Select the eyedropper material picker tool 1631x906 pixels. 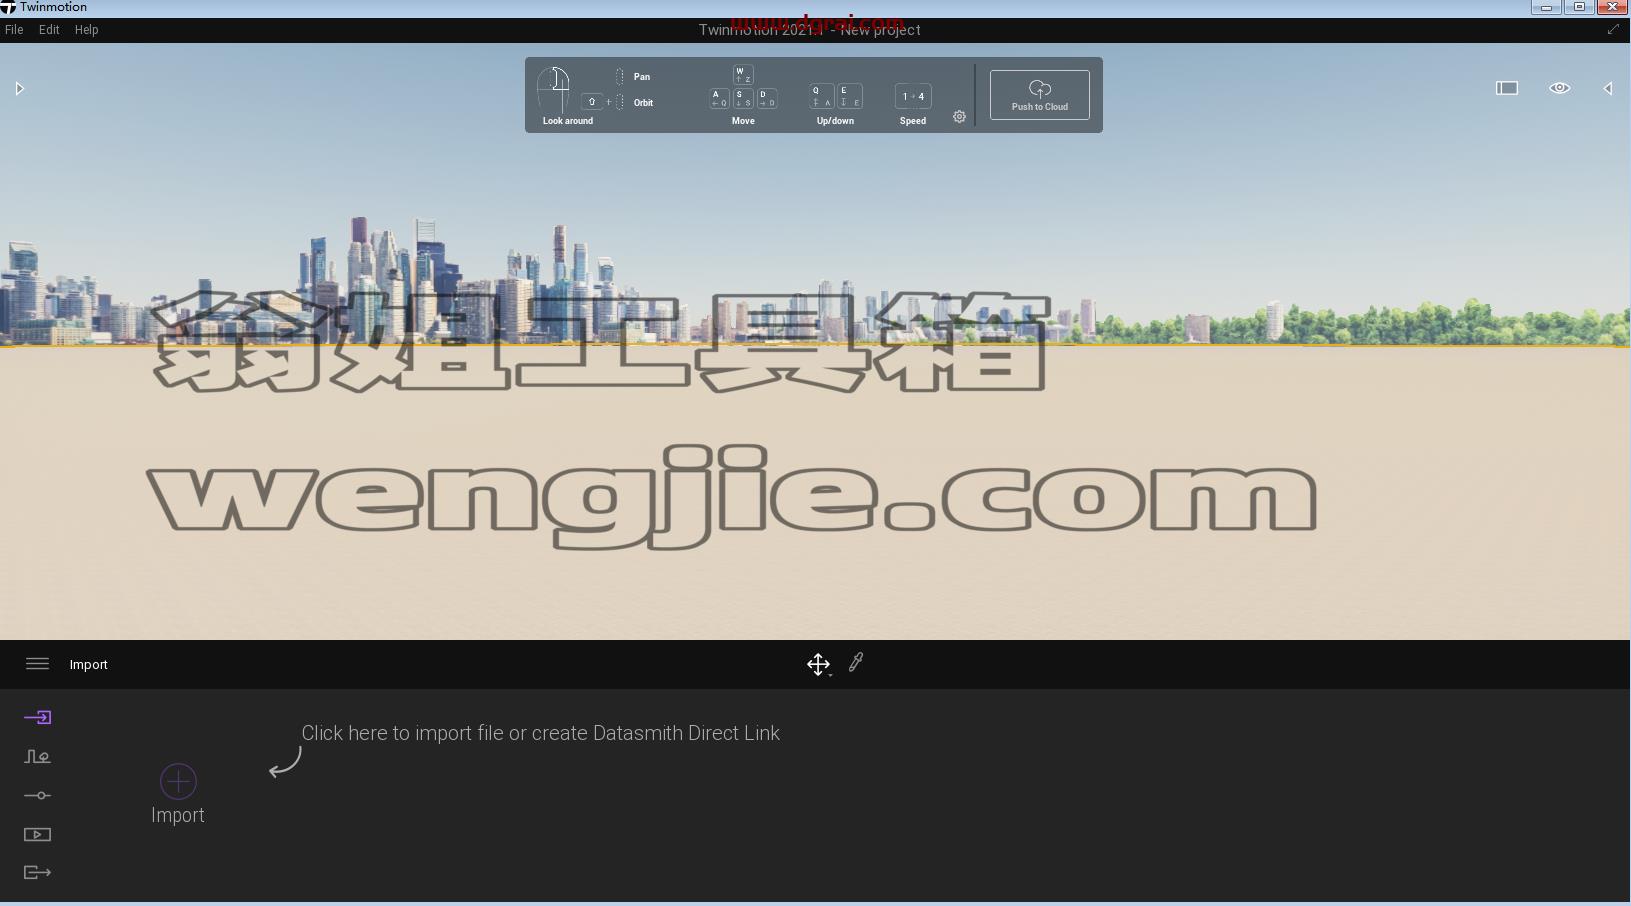pos(856,663)
